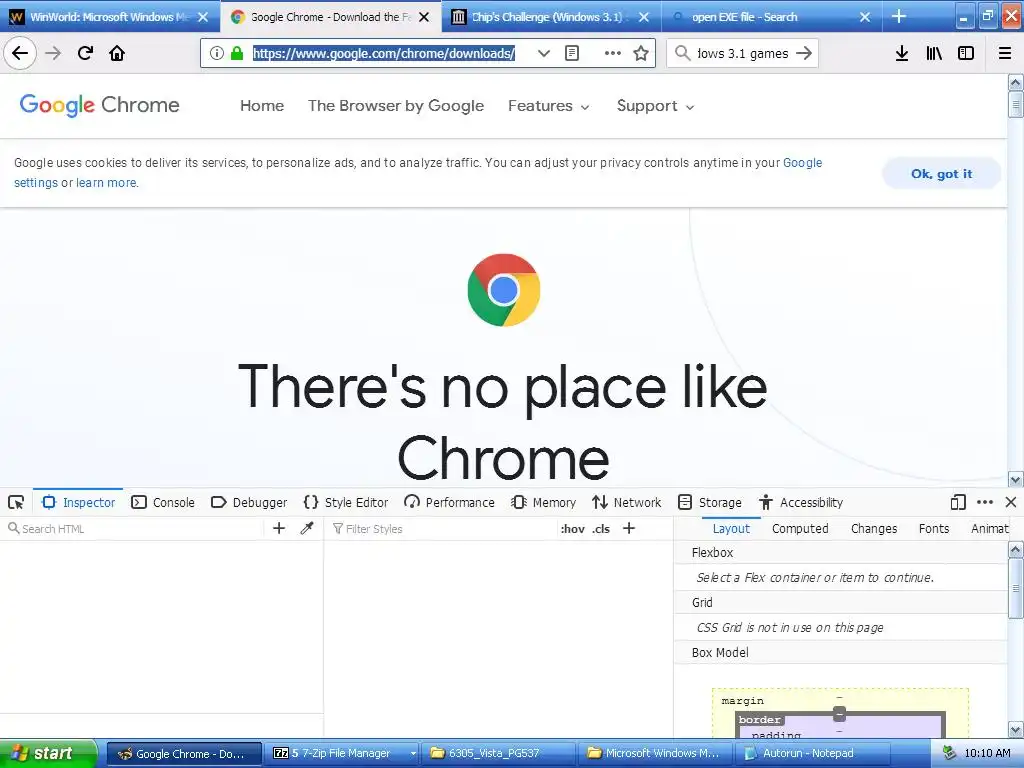Open a new browser tab

899,16
